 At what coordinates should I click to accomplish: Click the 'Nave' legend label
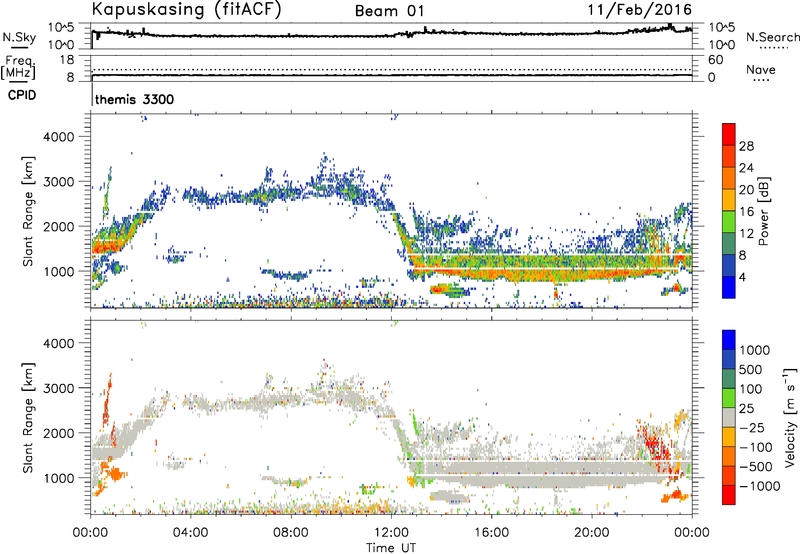coord(761,69)
